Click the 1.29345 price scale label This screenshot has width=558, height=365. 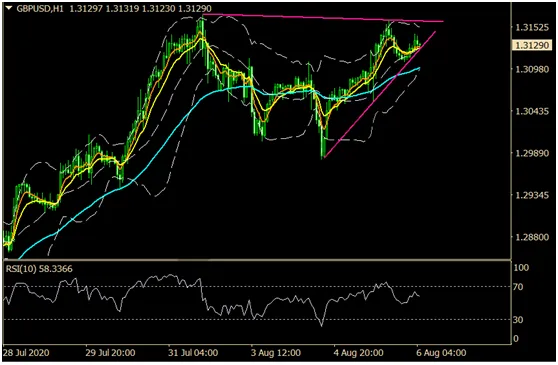(532, 195)
